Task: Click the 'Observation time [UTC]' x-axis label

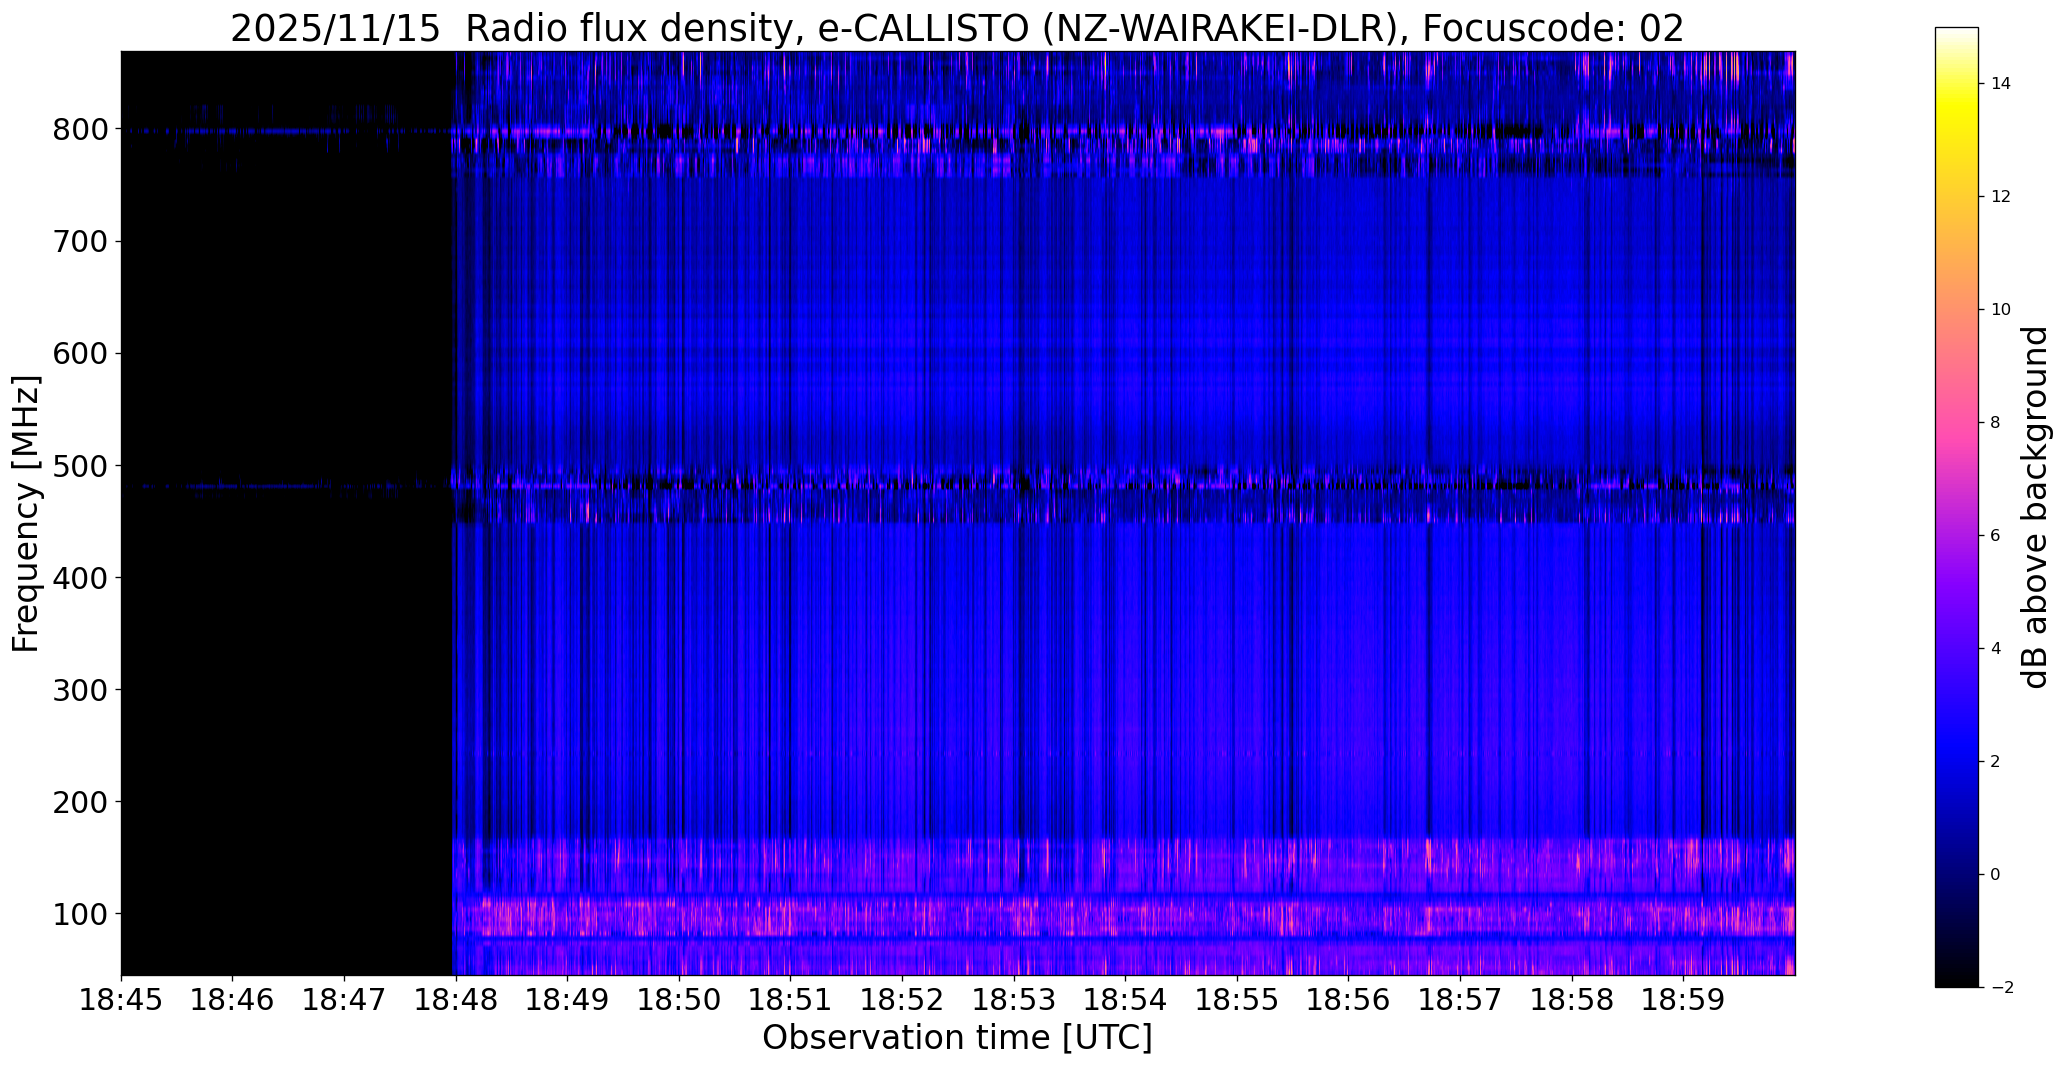Action: (957, 1038)
